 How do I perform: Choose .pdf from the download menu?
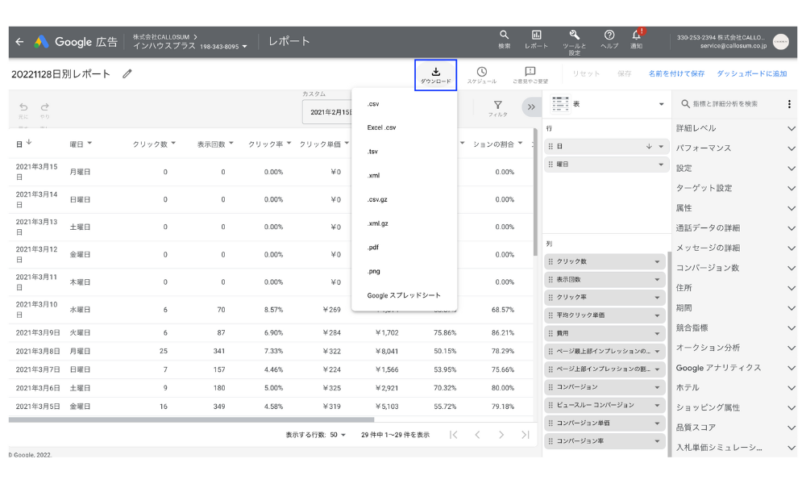[372, 247]
